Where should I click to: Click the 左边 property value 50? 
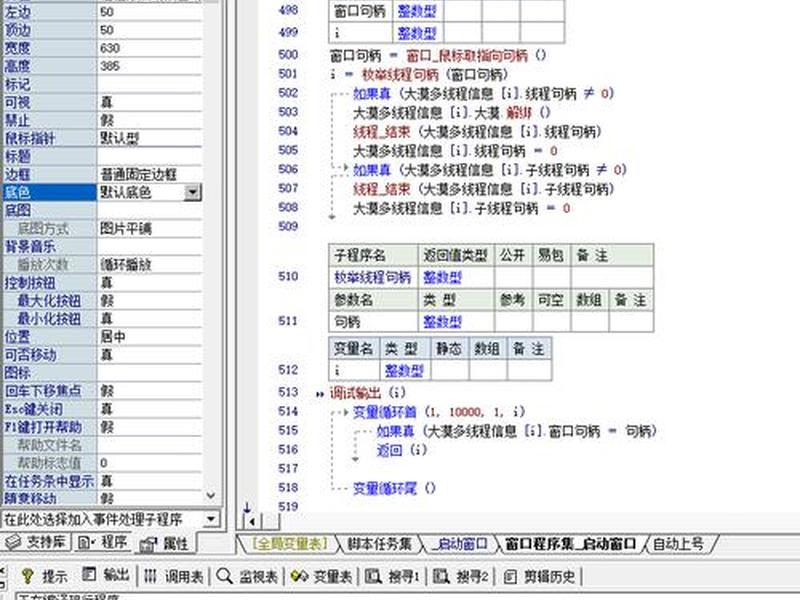point(107,12)
